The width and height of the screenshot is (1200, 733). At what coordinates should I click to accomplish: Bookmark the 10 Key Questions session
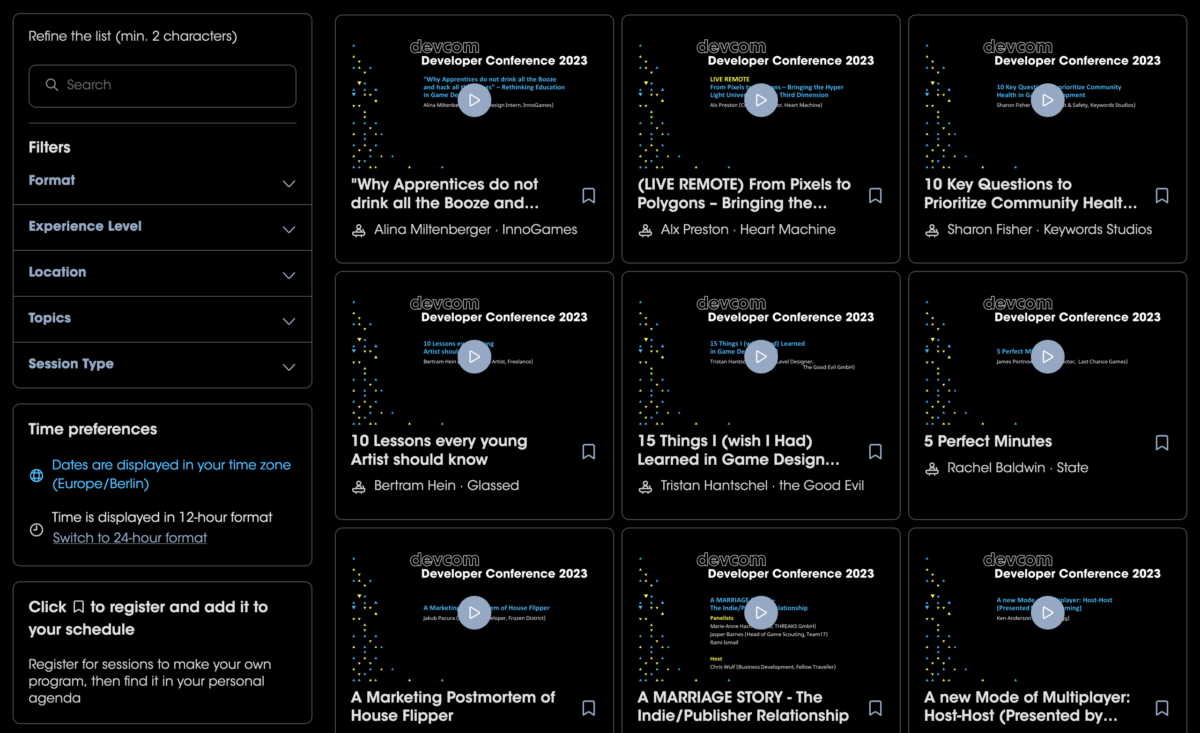[x=1161, y=195]
